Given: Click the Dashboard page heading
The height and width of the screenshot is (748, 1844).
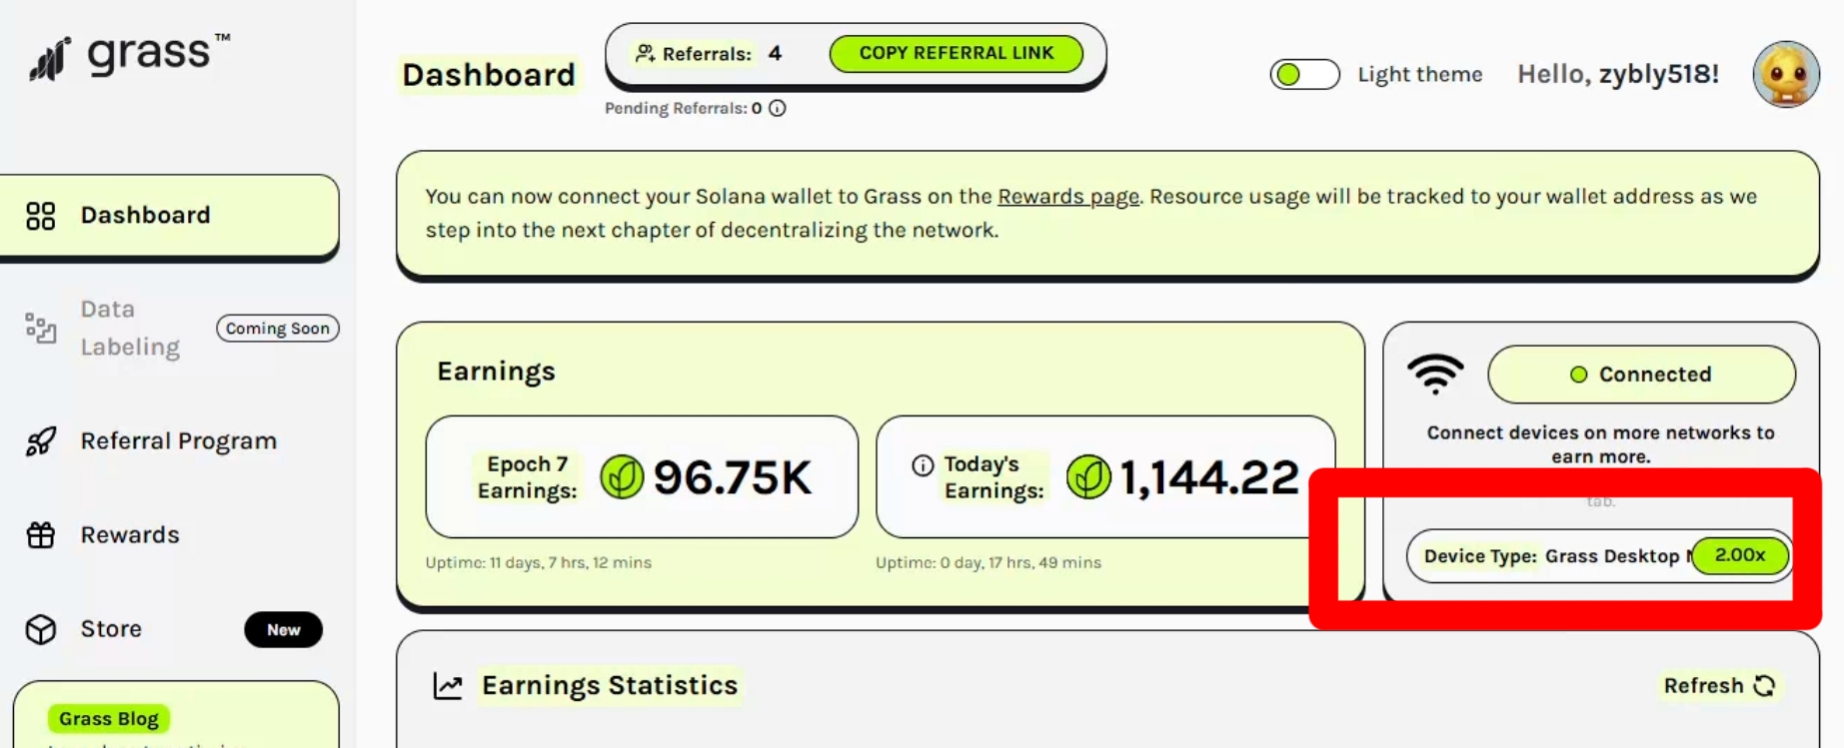Looking at the screenshot, I should tap(488, 75).
